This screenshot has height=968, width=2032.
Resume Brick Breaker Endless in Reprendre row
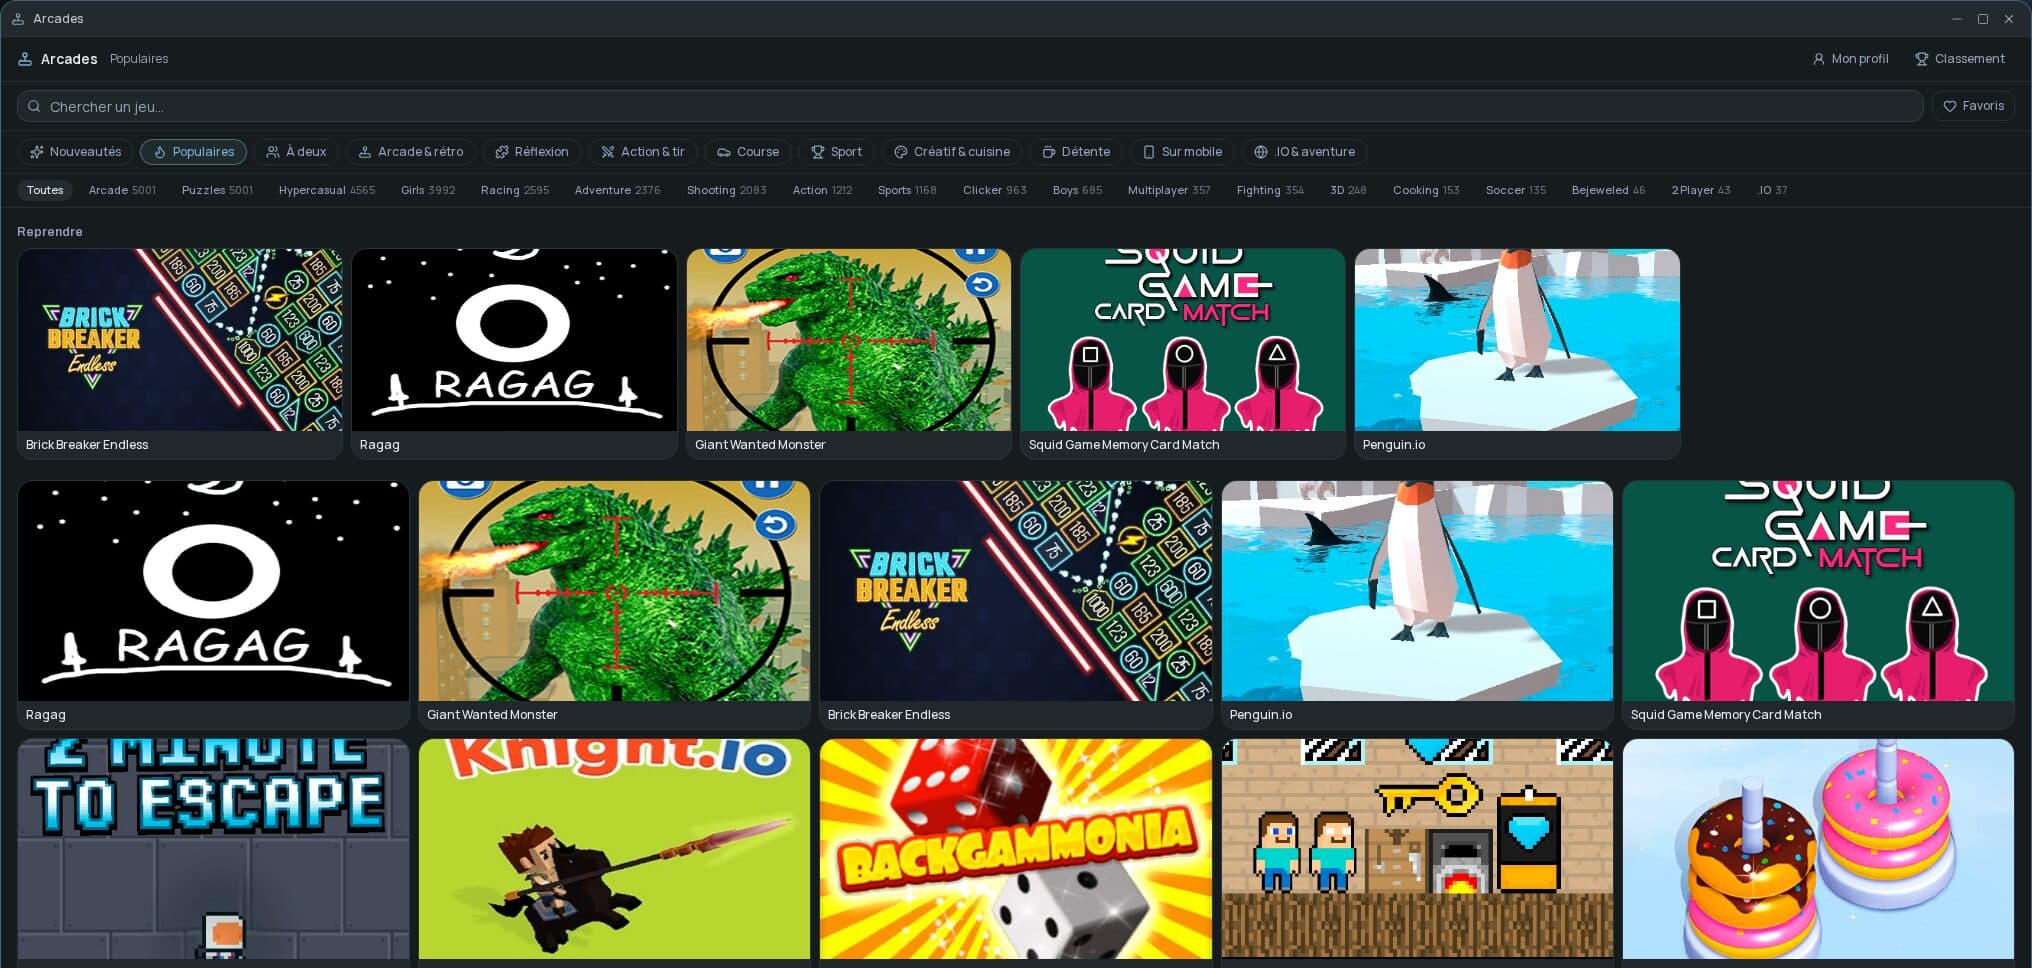[x=180, y=354]
